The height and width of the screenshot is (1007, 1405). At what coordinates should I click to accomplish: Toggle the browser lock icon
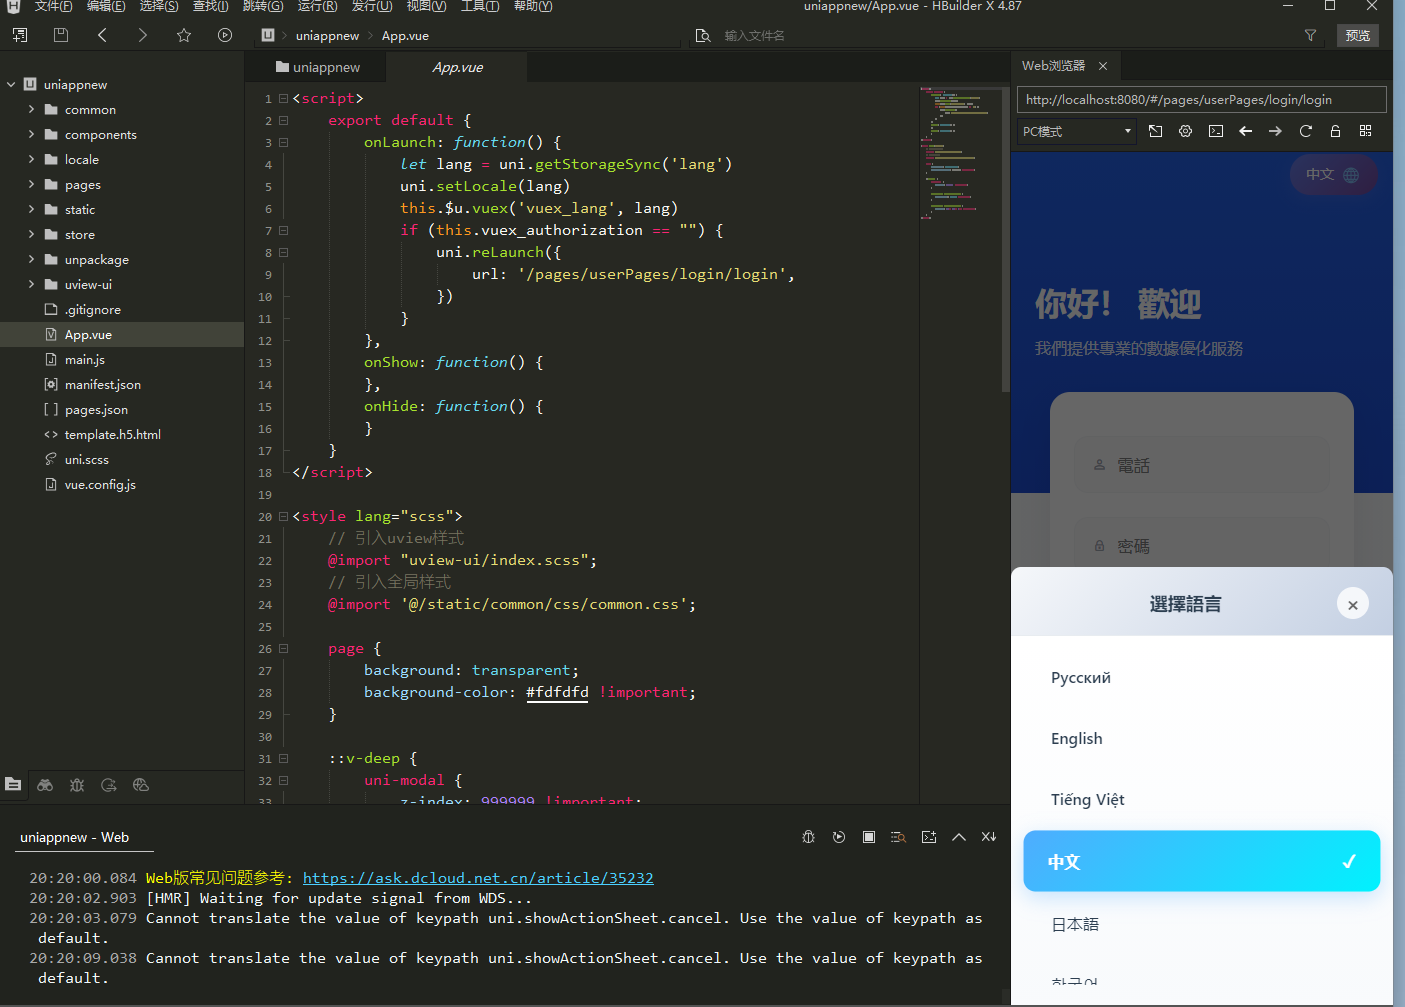coord(1335,131)
